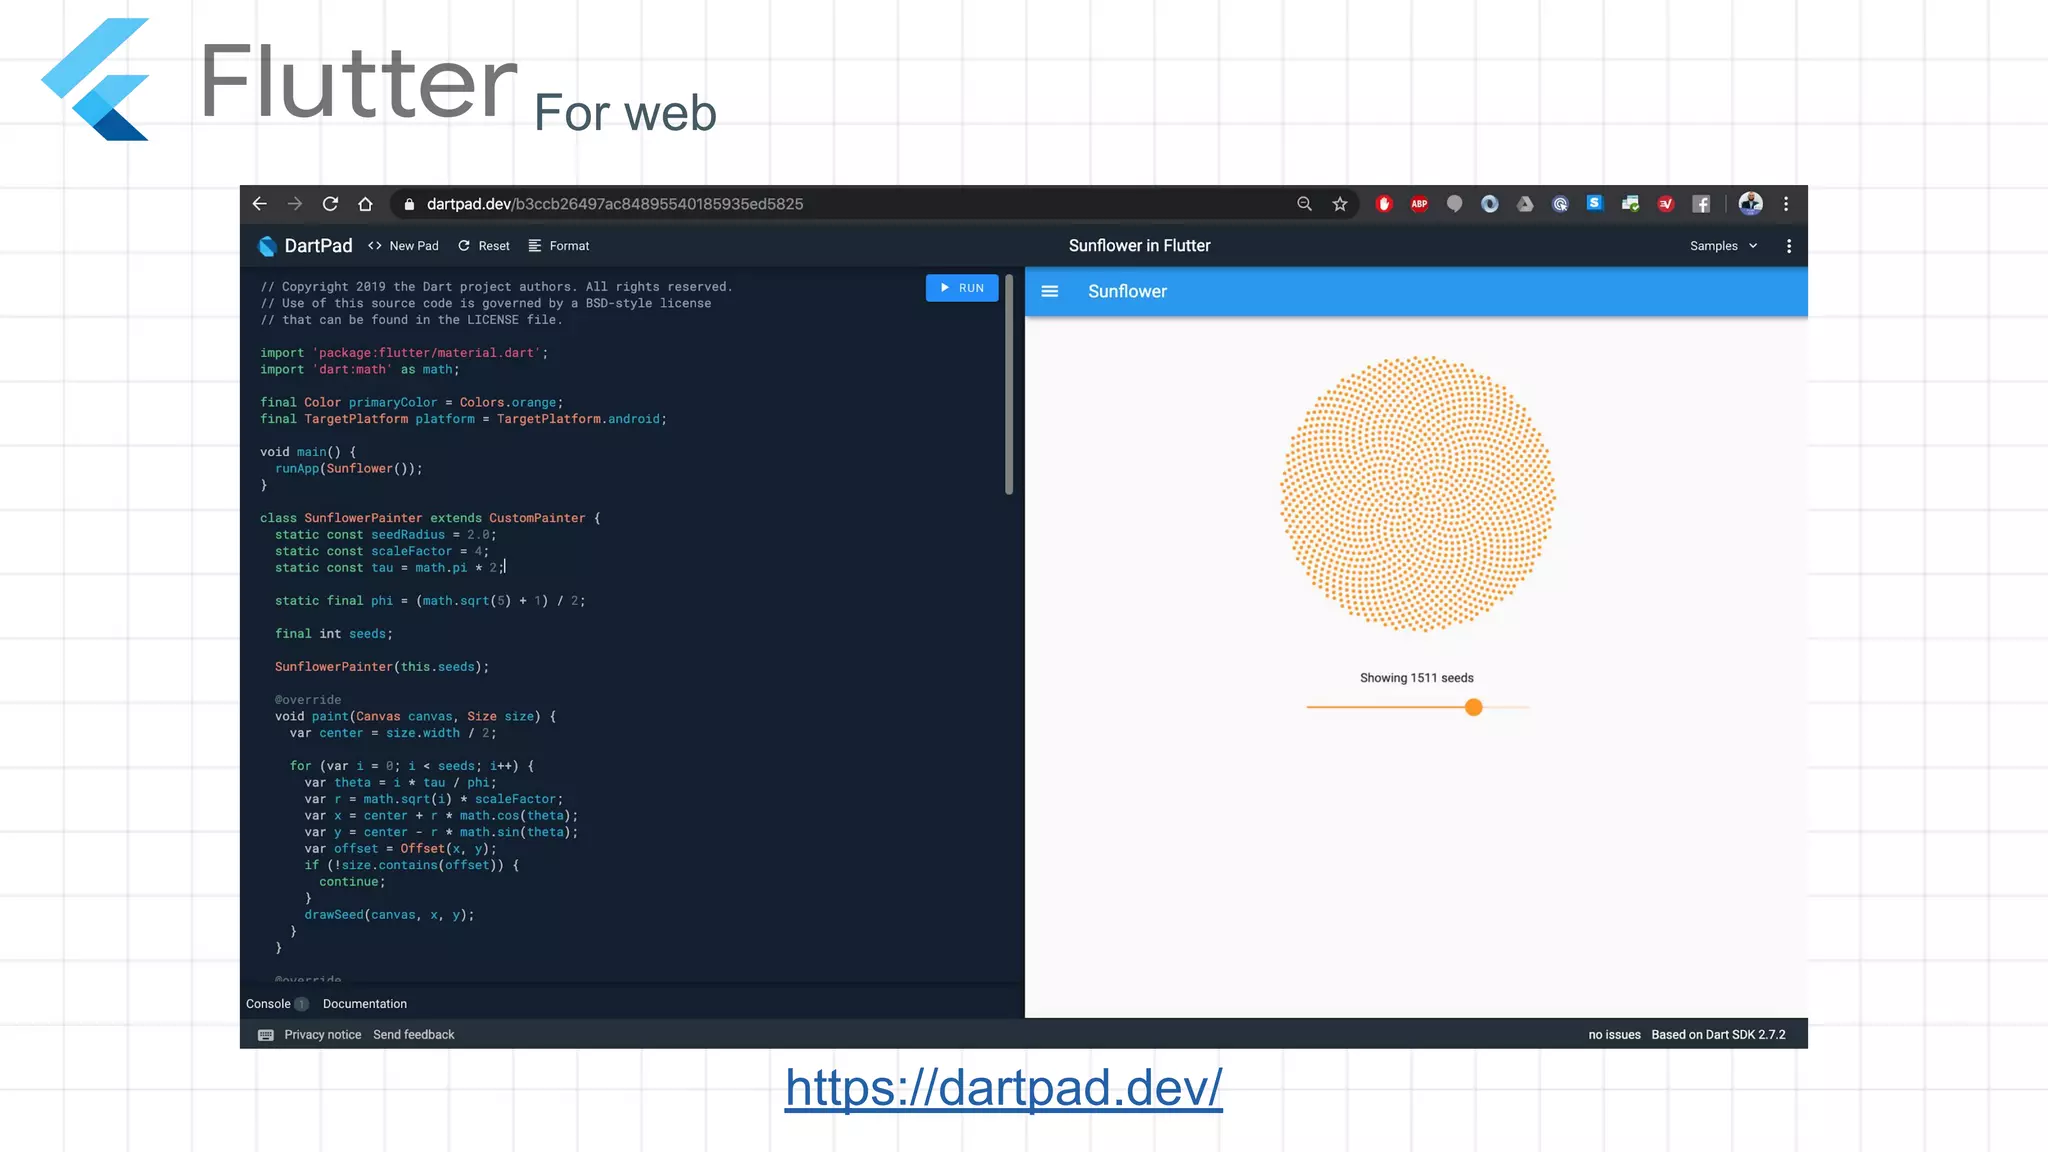Open the red hand blocker extension
This screenshot has width=2048, height=1152.
point(1384,204)
